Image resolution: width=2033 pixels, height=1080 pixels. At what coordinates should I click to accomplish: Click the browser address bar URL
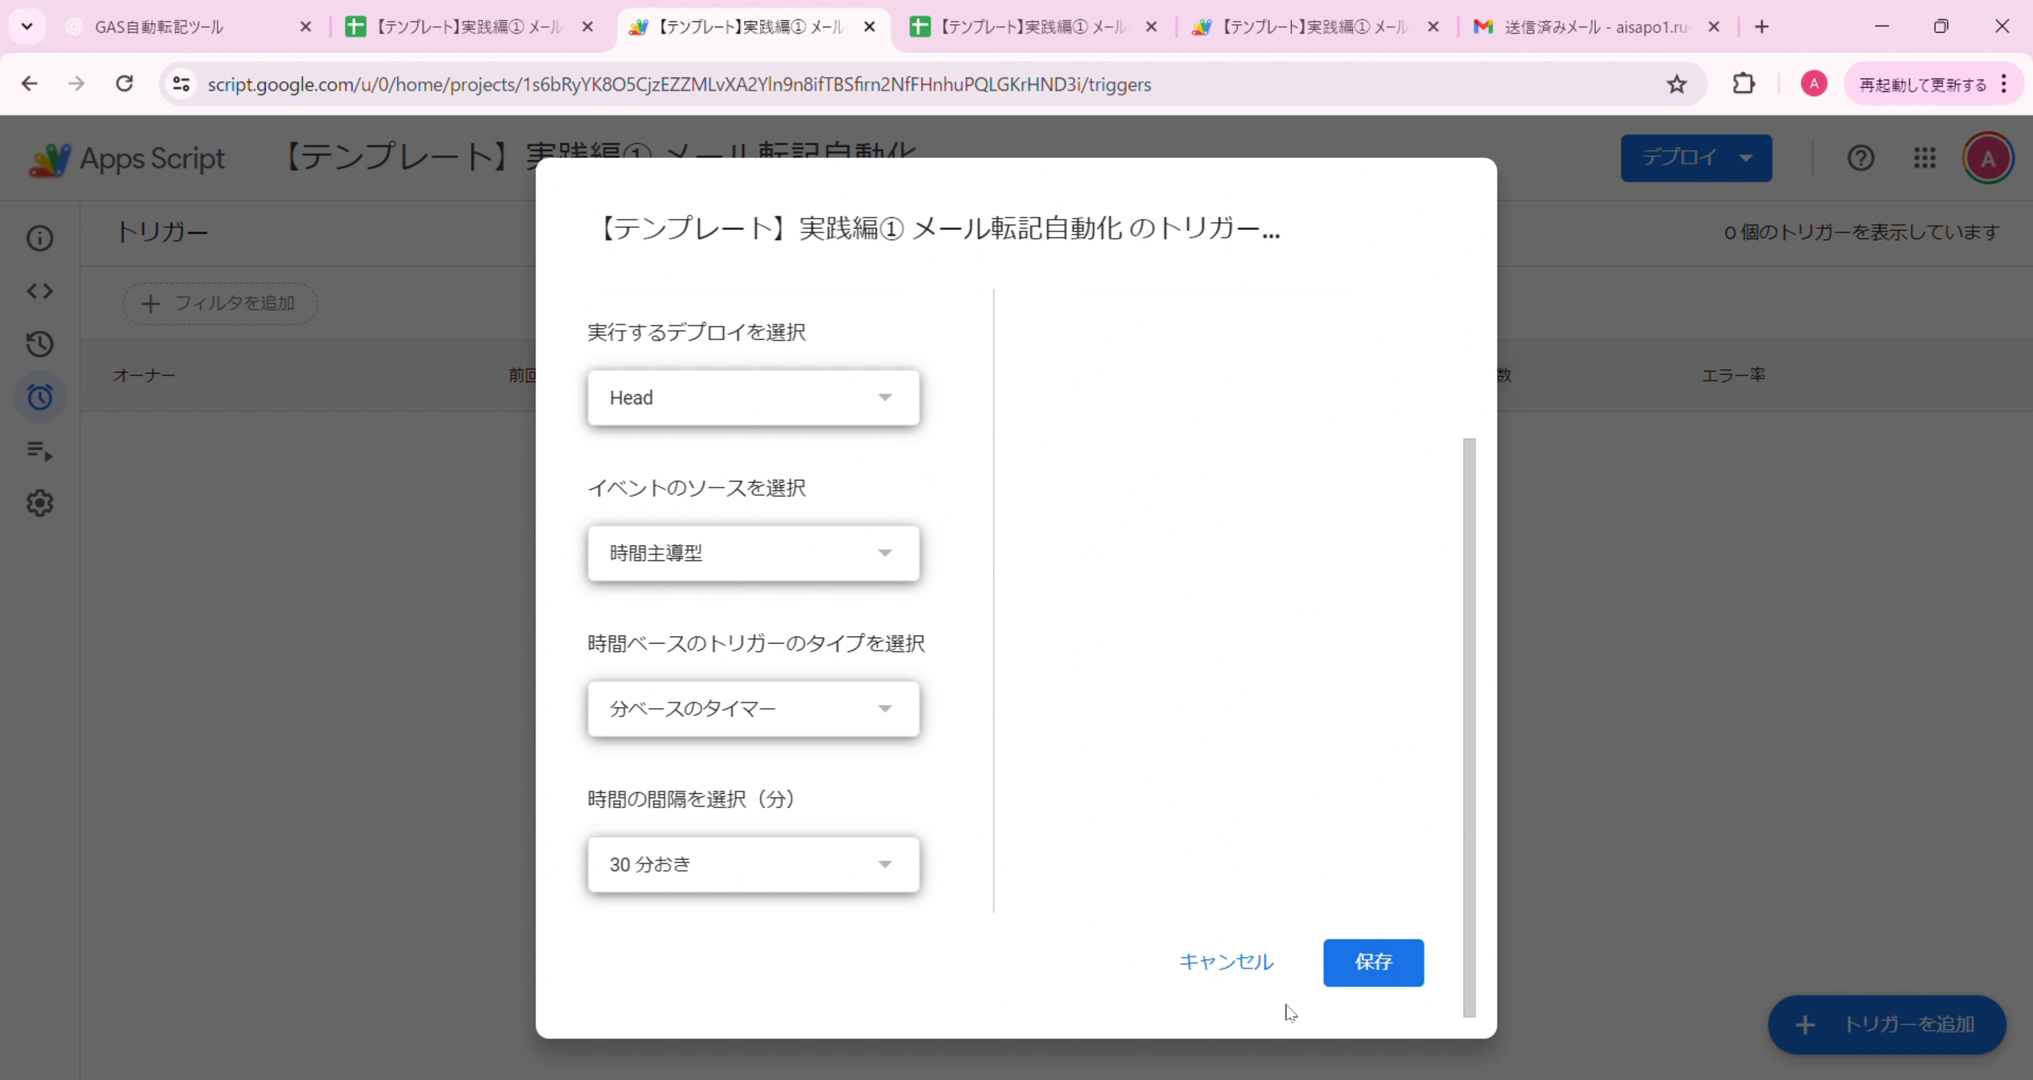679,84
